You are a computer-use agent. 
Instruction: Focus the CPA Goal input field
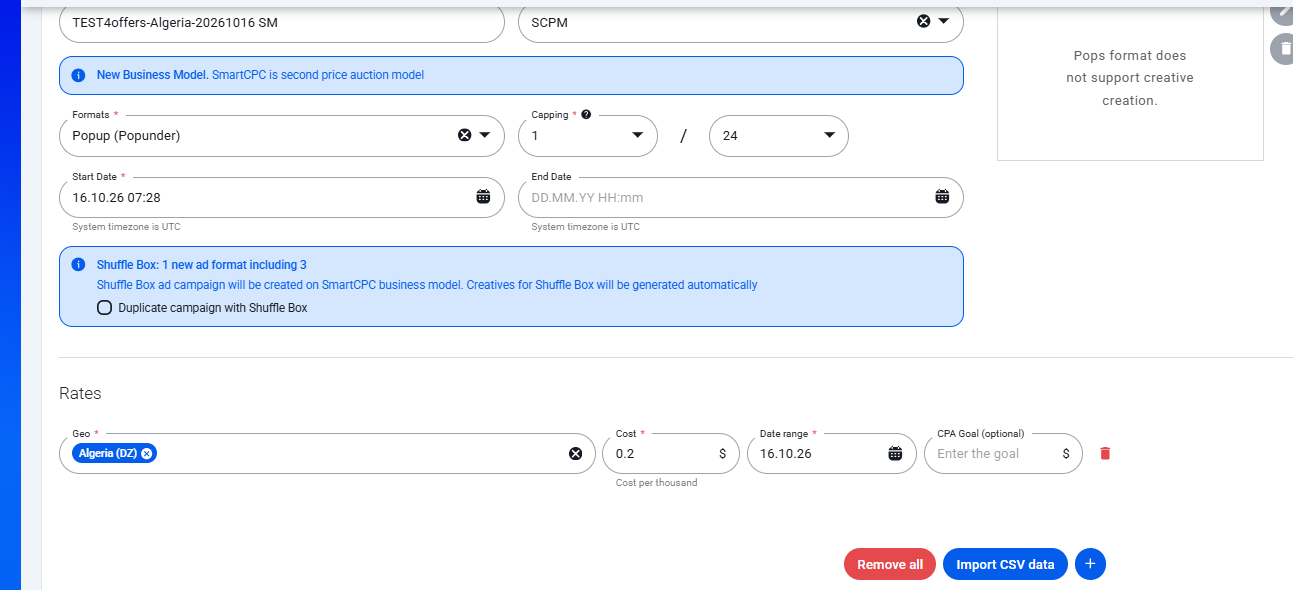(x=1003, y=454)
